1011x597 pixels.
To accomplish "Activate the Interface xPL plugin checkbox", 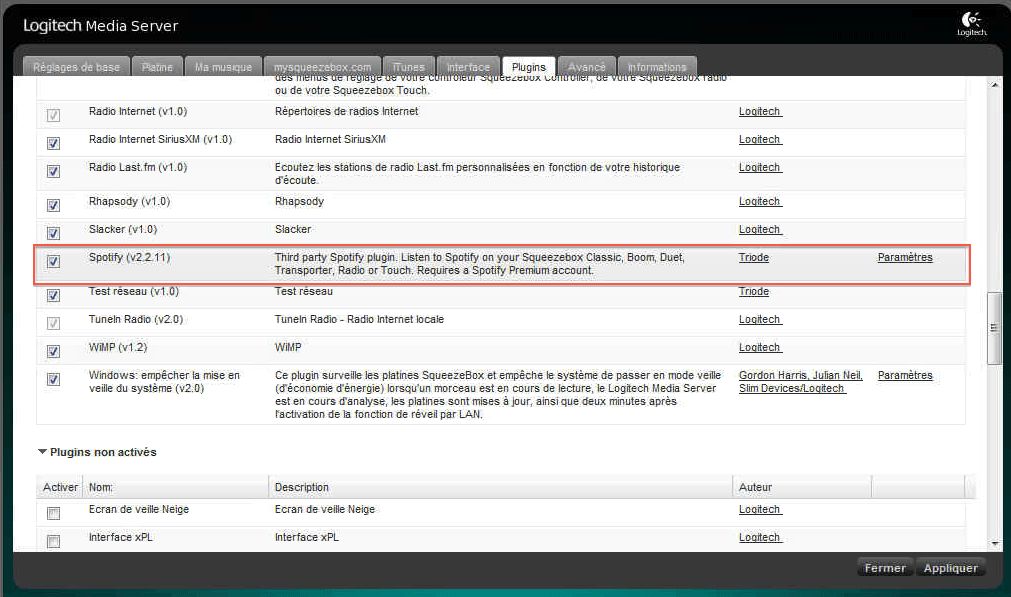I will click(54, 541).
